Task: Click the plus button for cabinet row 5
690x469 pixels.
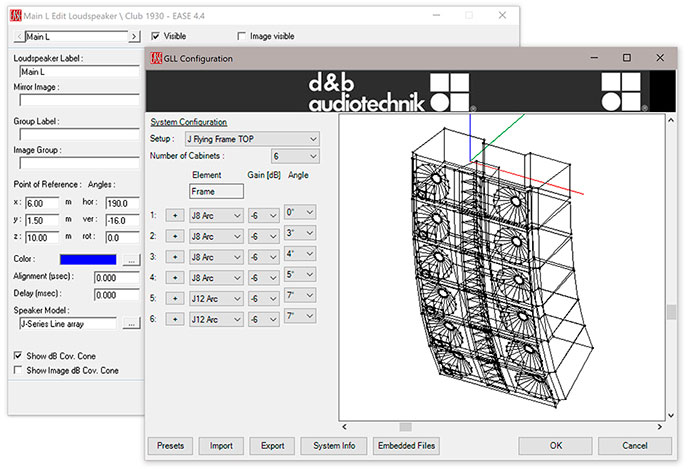Action: pyautogui.click(x=175, y=298)
